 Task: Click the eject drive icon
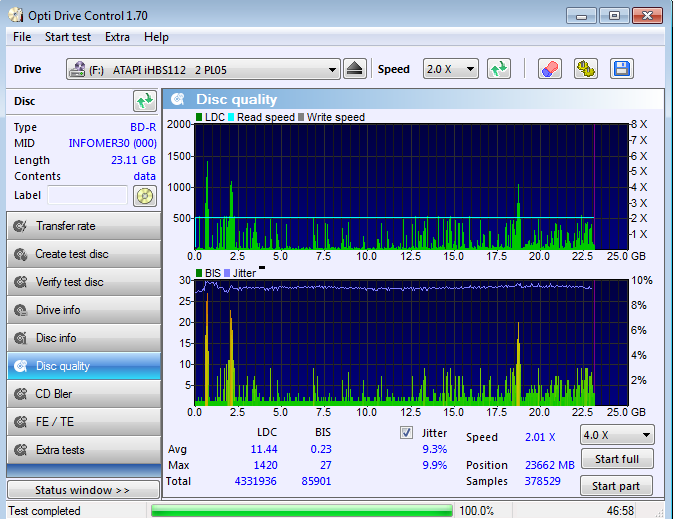[x=354, y=69]
